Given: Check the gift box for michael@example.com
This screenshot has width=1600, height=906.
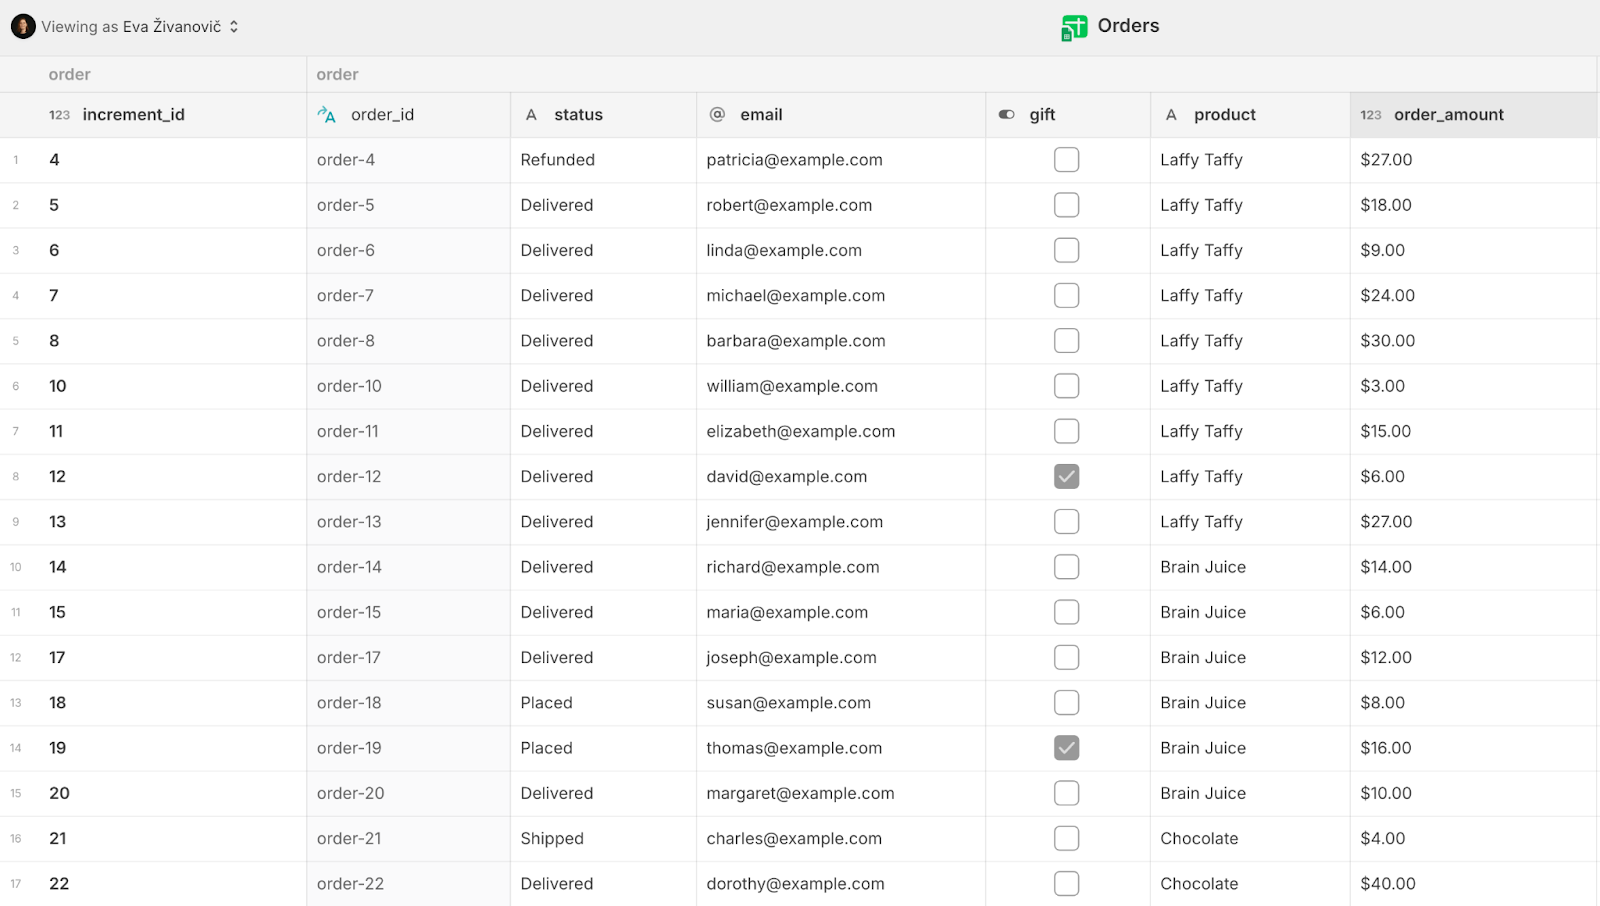Looking at the screenshot, I should click(x=1067, y=296).
